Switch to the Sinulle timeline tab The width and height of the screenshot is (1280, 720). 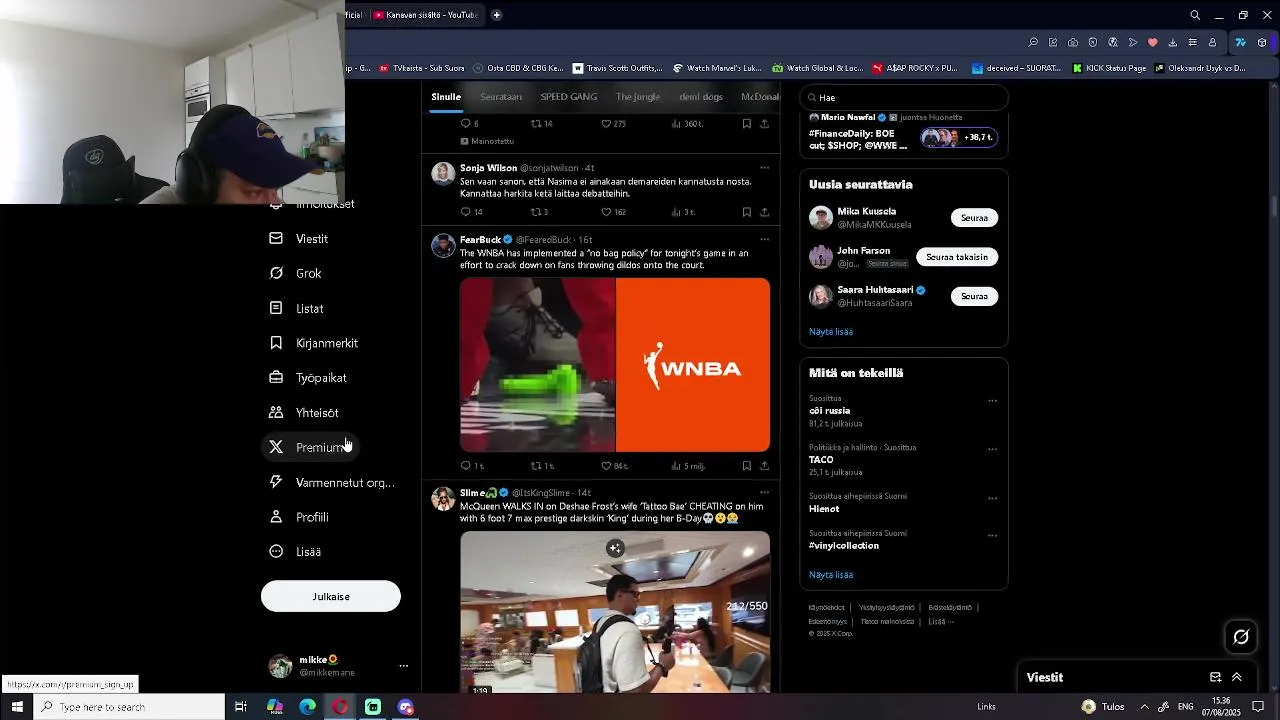pyautogui.click(x=446, y=97)
